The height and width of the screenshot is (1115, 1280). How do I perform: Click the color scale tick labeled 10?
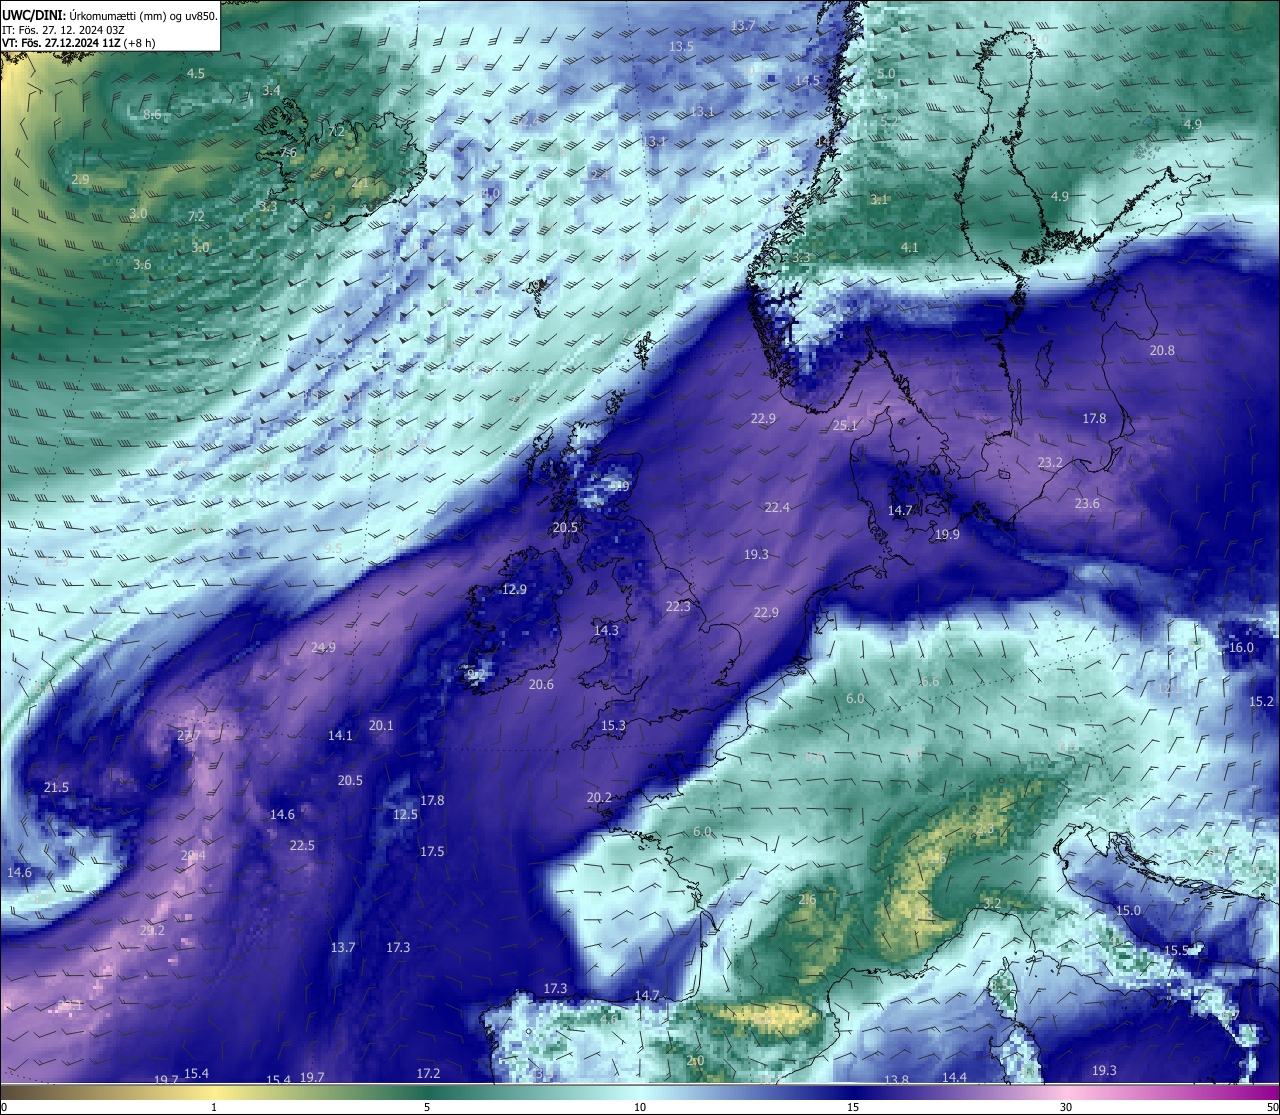coord(640,1107)
